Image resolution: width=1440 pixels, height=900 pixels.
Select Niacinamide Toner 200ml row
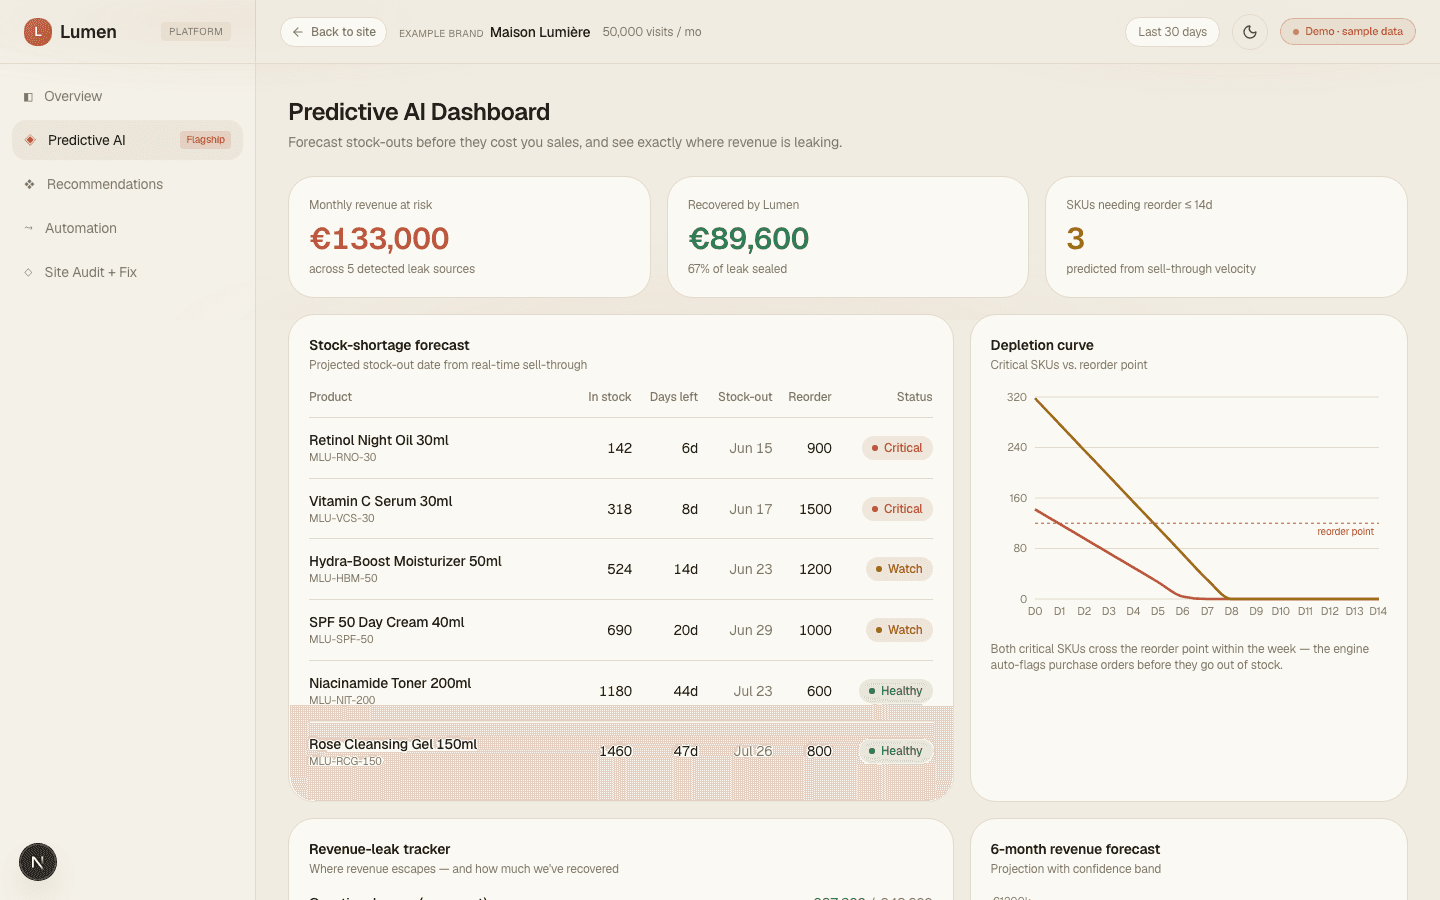(x=621, y=691)
